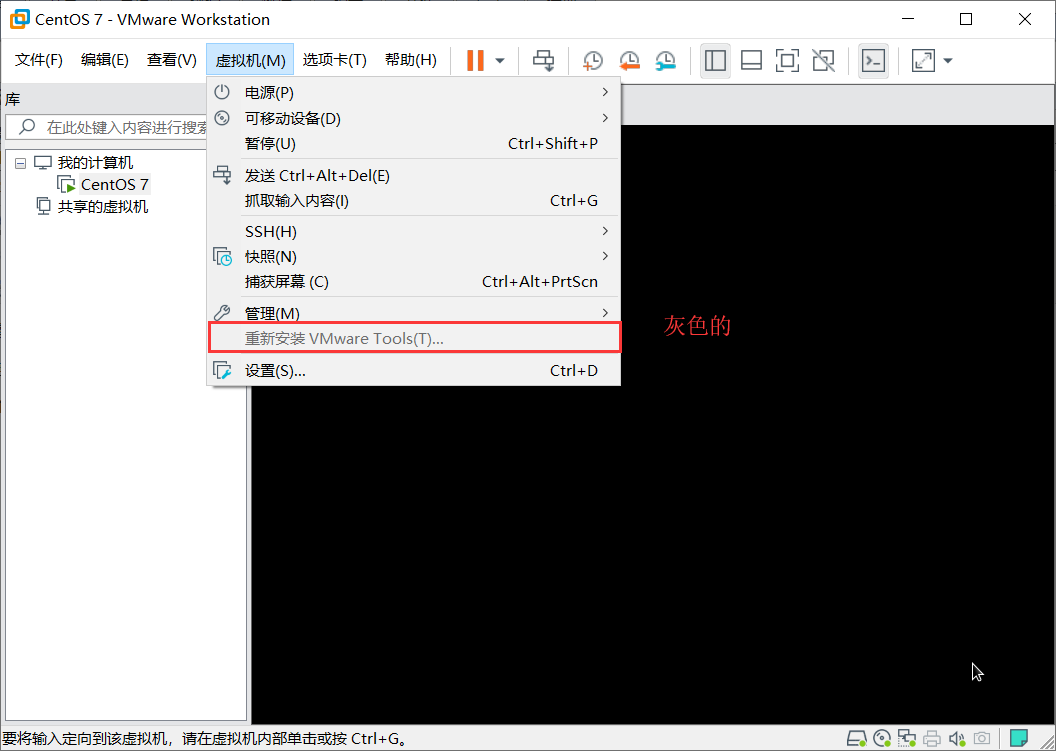Viewport: 1056px width, 751px height.
Task: Click the send-keys icon beside 发送 Ctrl+Alt+Del
Action: coord(222,175)
